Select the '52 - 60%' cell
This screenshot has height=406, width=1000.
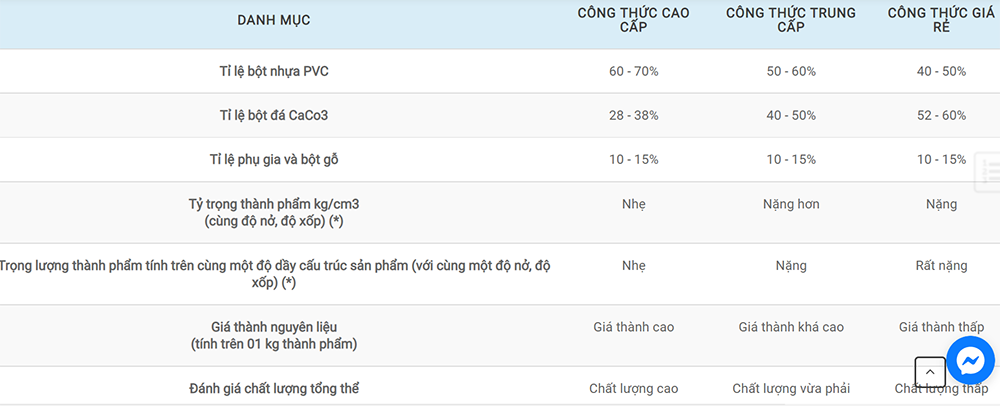point(941,115)
